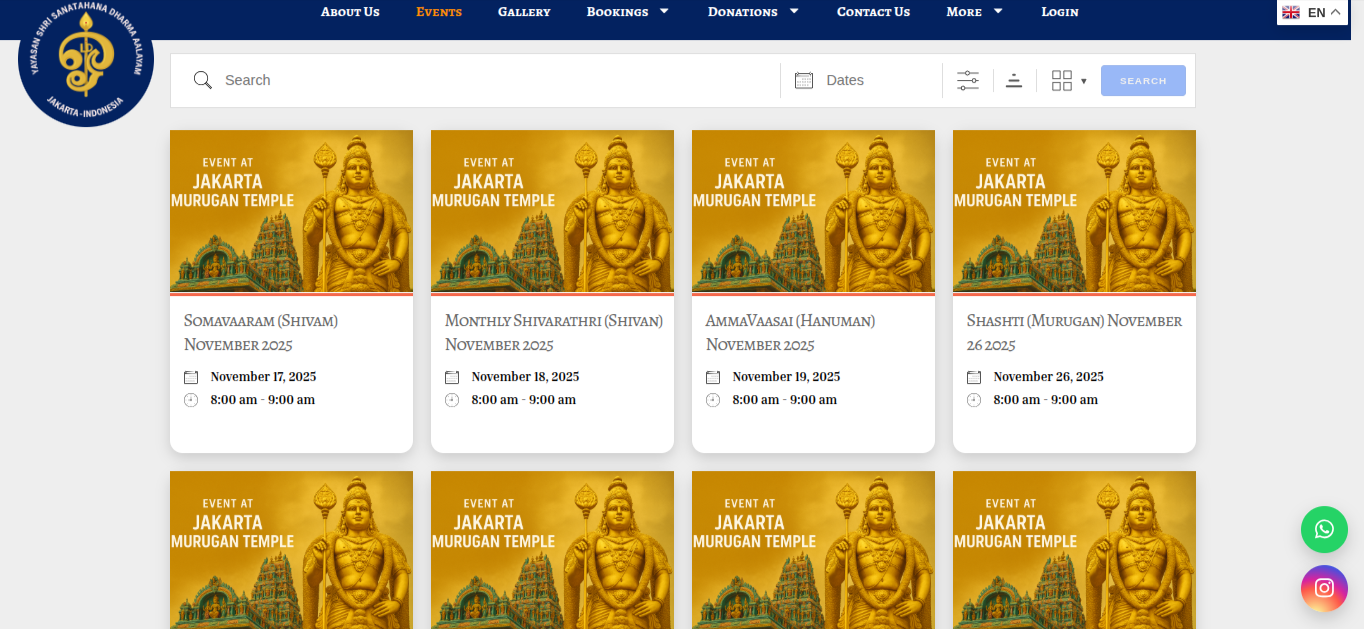This screenshot has width=1364, height=629.
Task: Open the filter options sliders icon
Action: point(967,81)
